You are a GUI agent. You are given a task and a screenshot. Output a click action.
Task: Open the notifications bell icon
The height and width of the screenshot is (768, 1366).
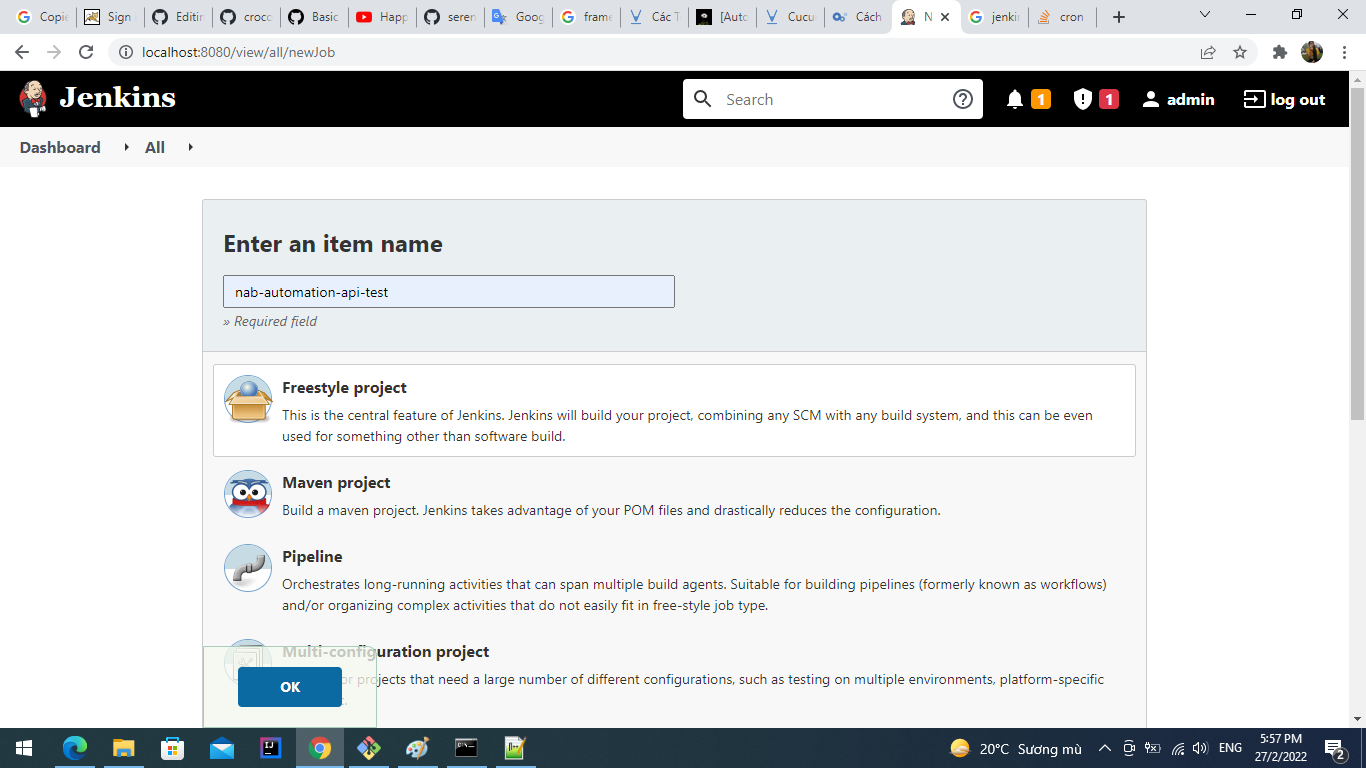pyautogui.click(x=1015, y=99)
